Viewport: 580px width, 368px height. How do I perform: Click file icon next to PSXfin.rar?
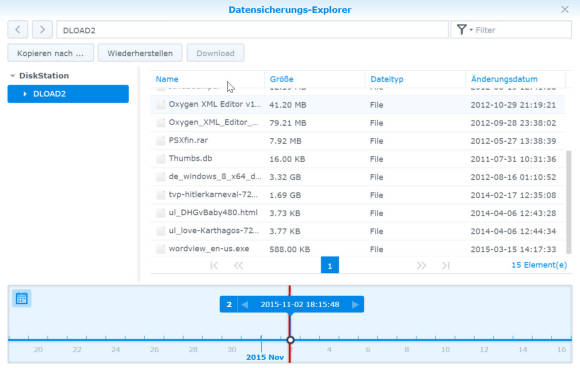tap(161, 141)
